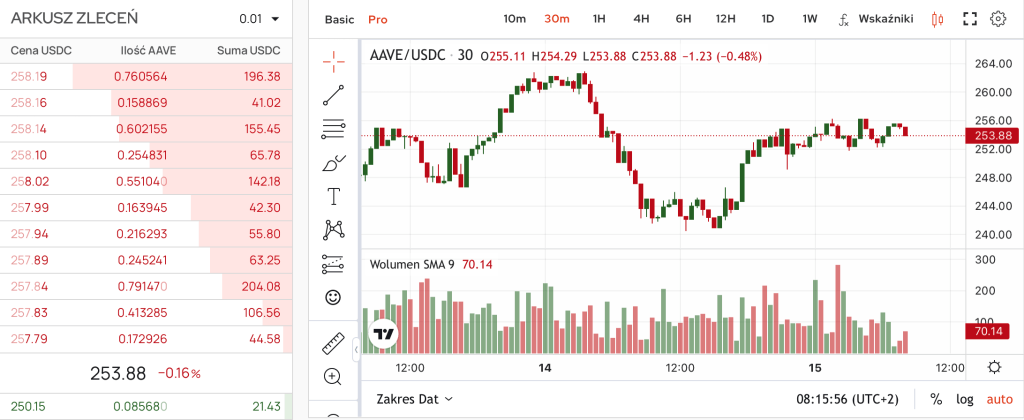Screen dimensions: 1024x420
Task: Change the candlestick chart type
Action: [x=937, y=19]
